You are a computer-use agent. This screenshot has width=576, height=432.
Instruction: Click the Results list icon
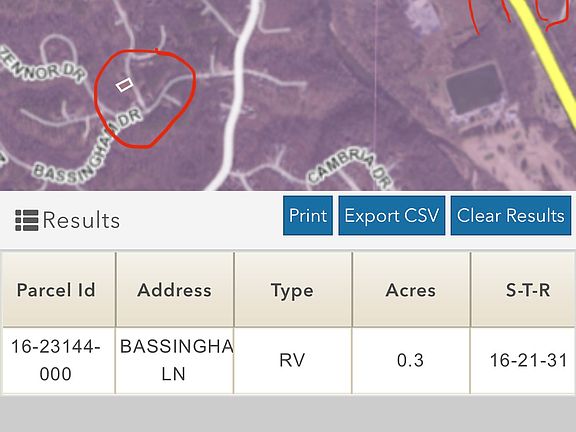(x=26, y=220)
